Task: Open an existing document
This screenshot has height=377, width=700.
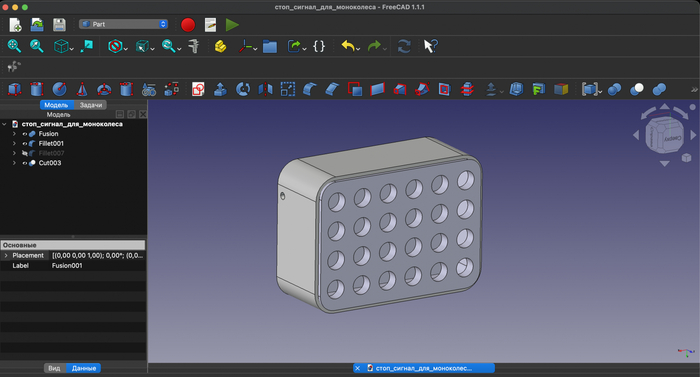Action: pos(37,25)
